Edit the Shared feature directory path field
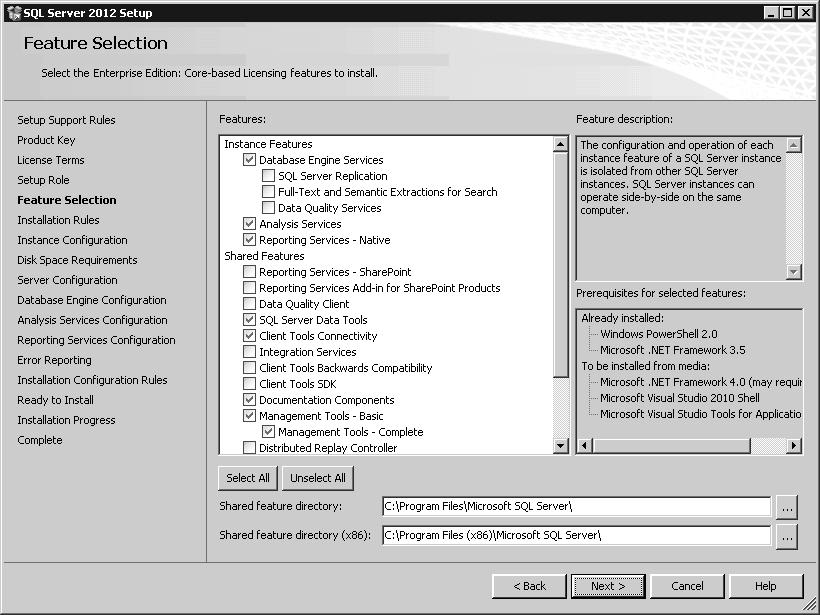This screenshot has width=820, height=615. click(x=576, y=506)
